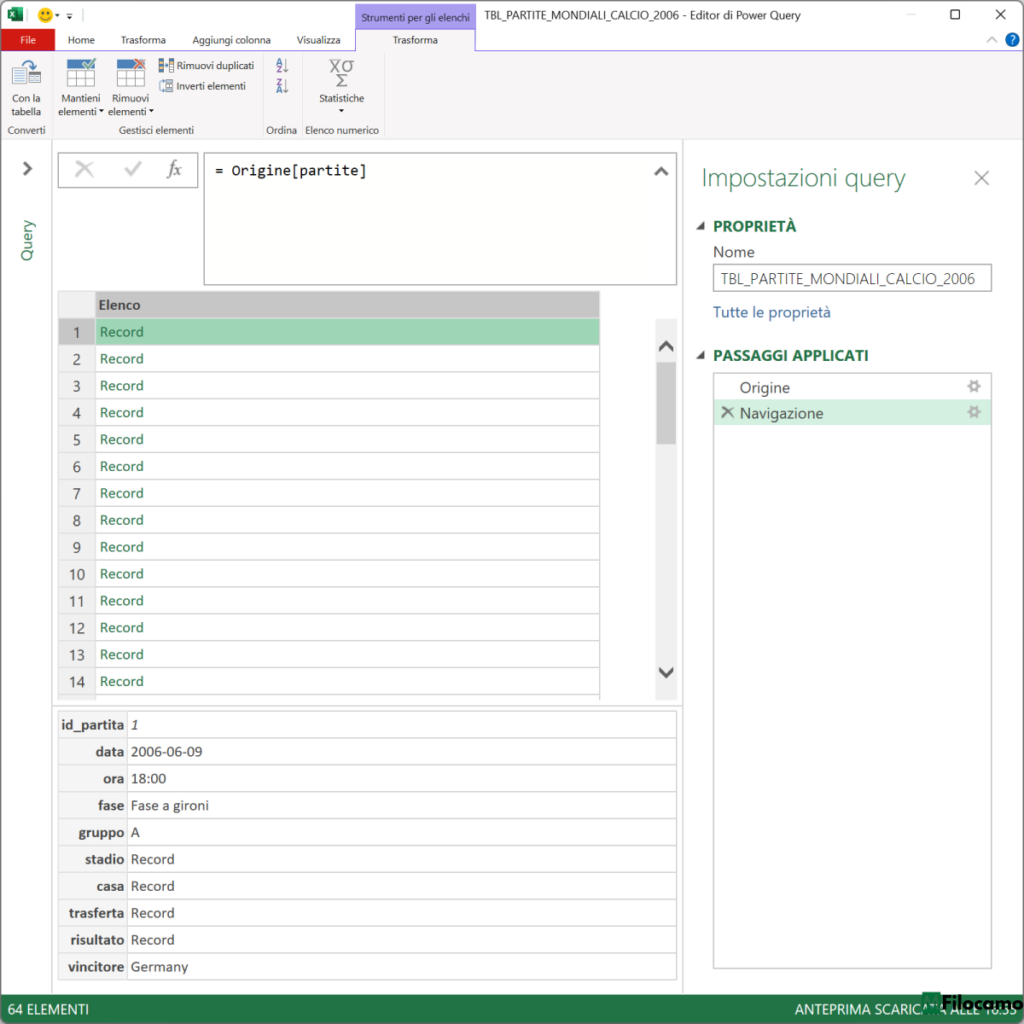Click Rimuovi duplicati button
Image resolution: width=1024 pixels, height=1024 pixels.
point(206,65)
